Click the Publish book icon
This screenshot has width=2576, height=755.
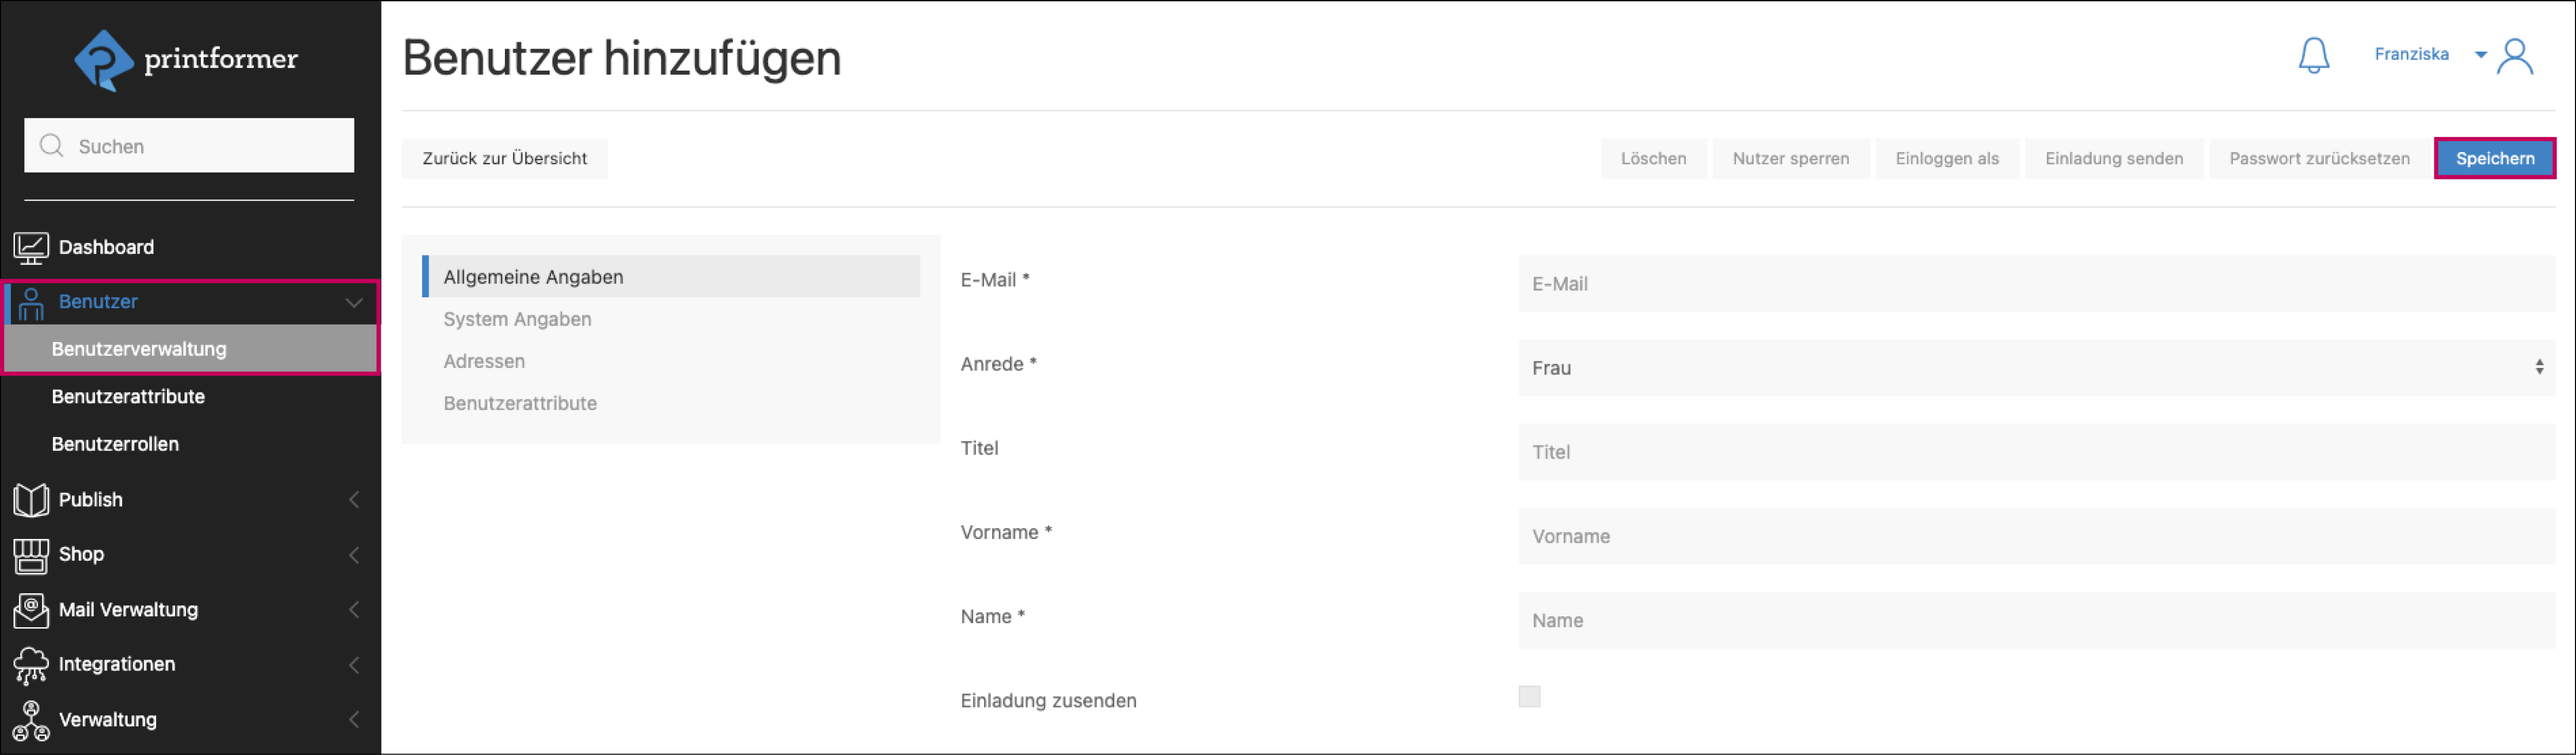pyautogui.click(x=31, y=500)
